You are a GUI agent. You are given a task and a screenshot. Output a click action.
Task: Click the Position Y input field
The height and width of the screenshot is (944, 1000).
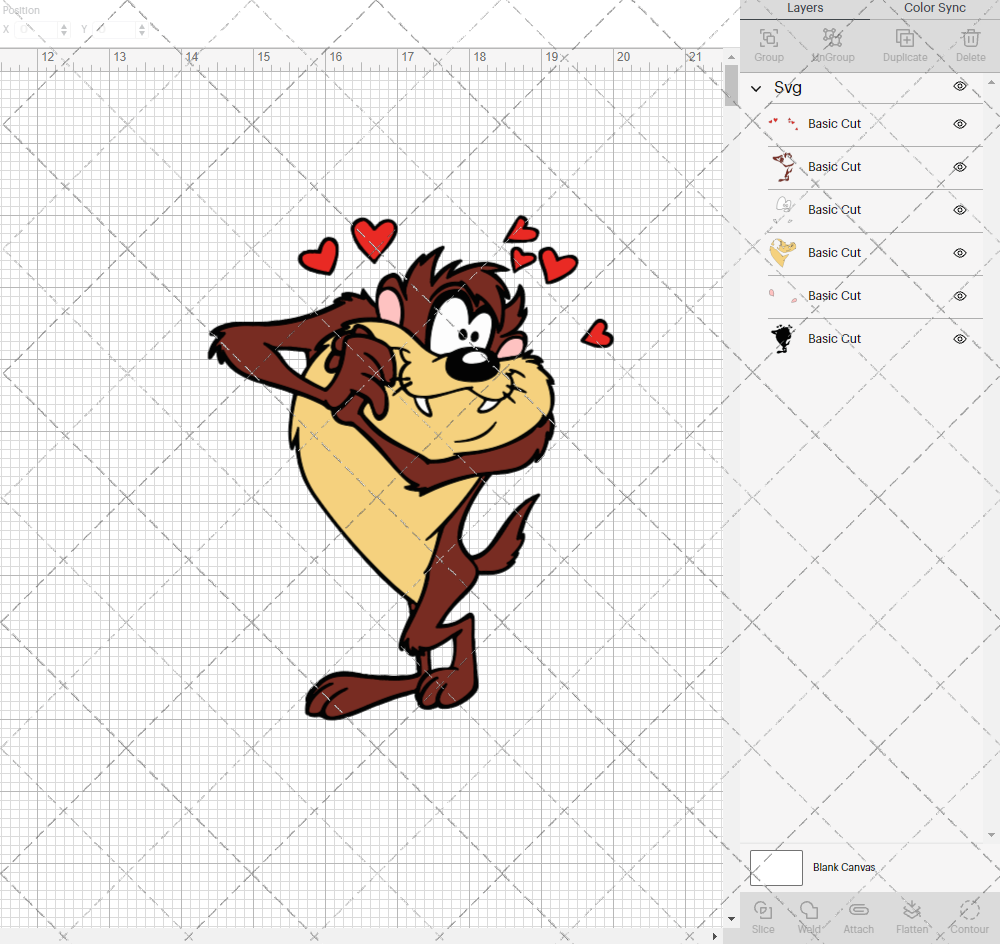pyautogui.click(x=115, y=29)
